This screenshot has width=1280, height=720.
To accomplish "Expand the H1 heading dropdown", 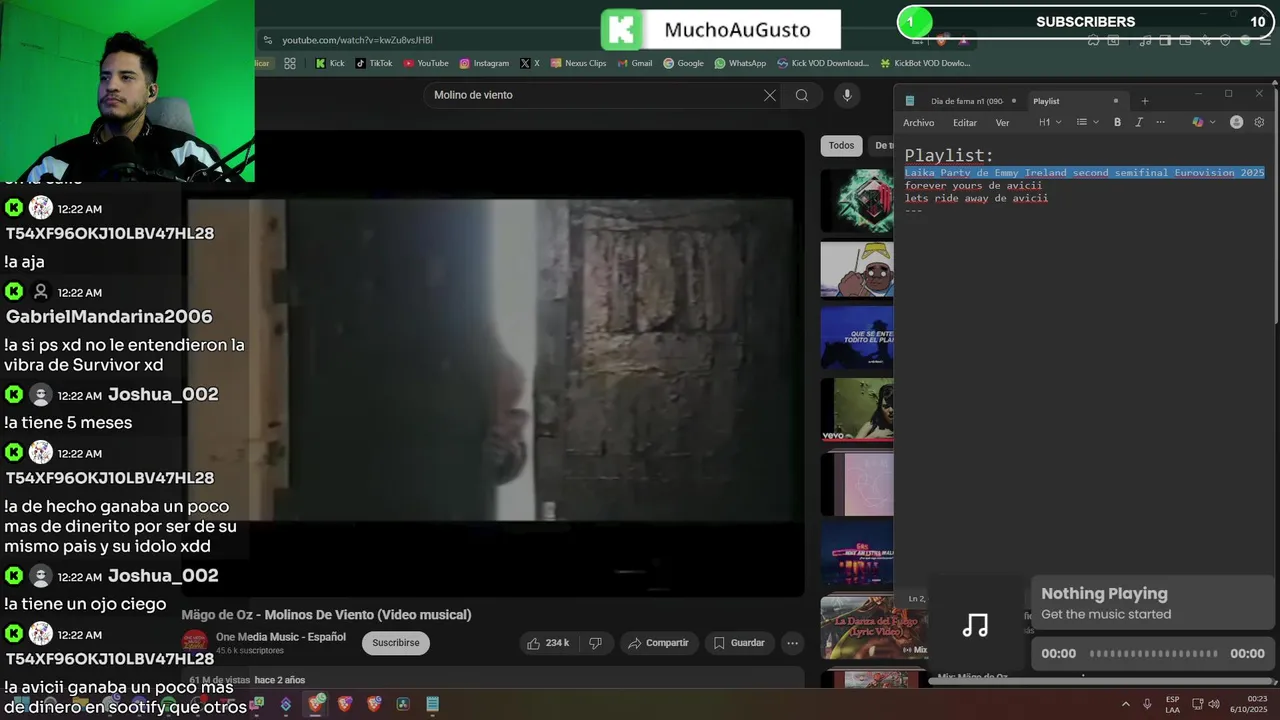I will pyautogui.click(x=1050, y=122).
